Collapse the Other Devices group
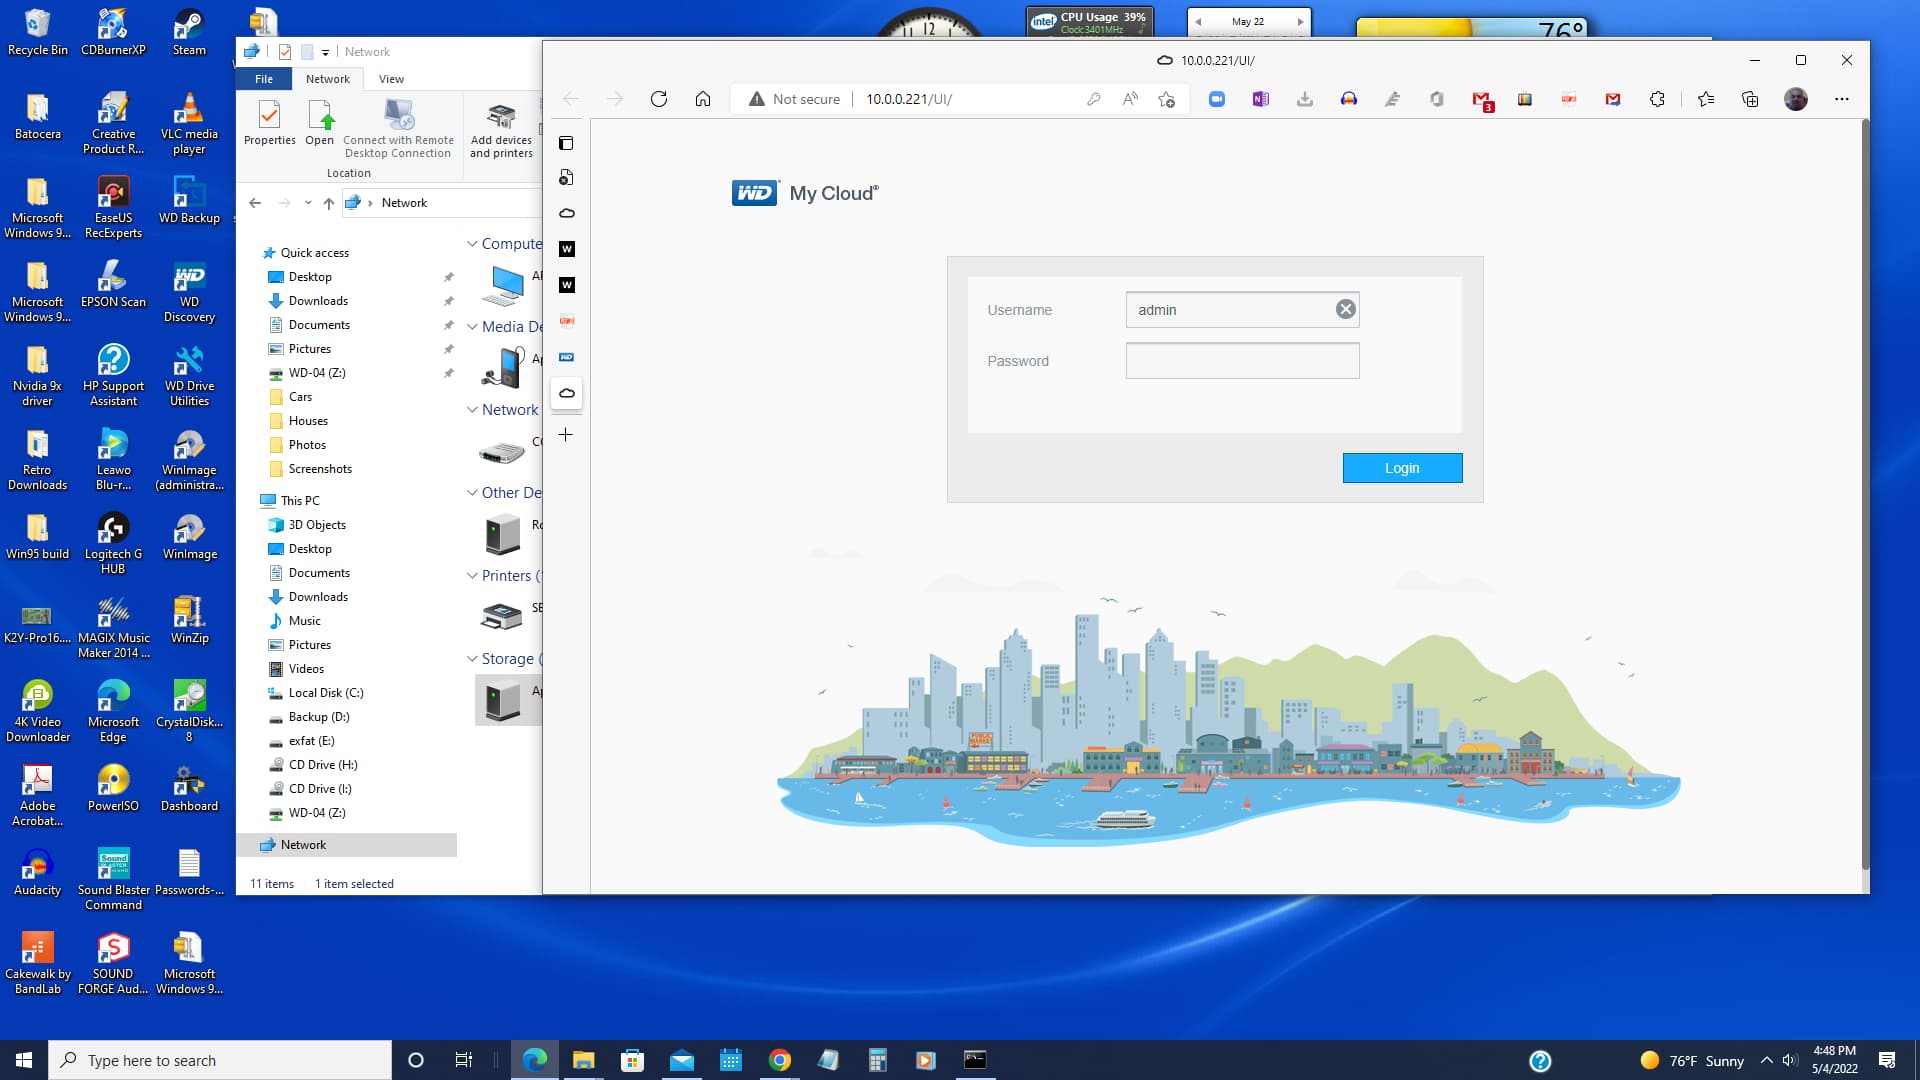The image size is (1920, 1080). point(472,493)
